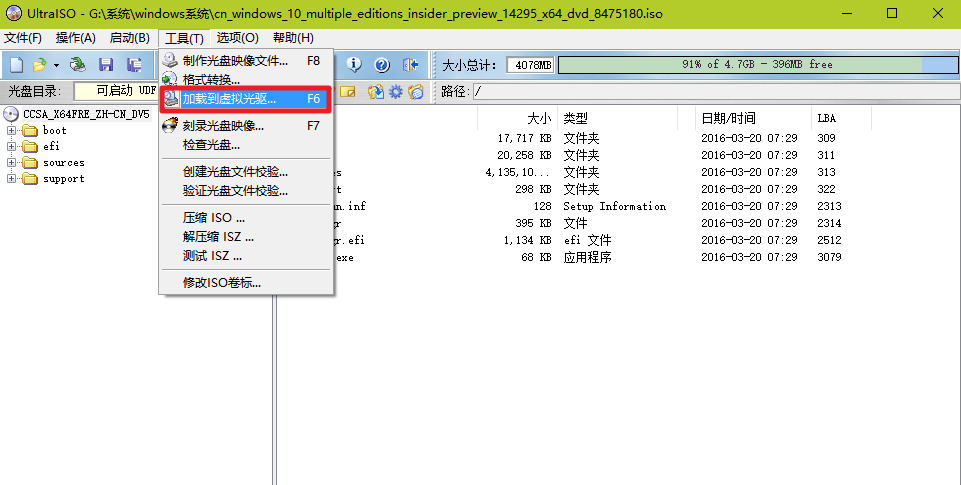The height and width of the screenshot is (485, 961).
Task: Click the Setup Information type cell
Action: pos(614,206)
